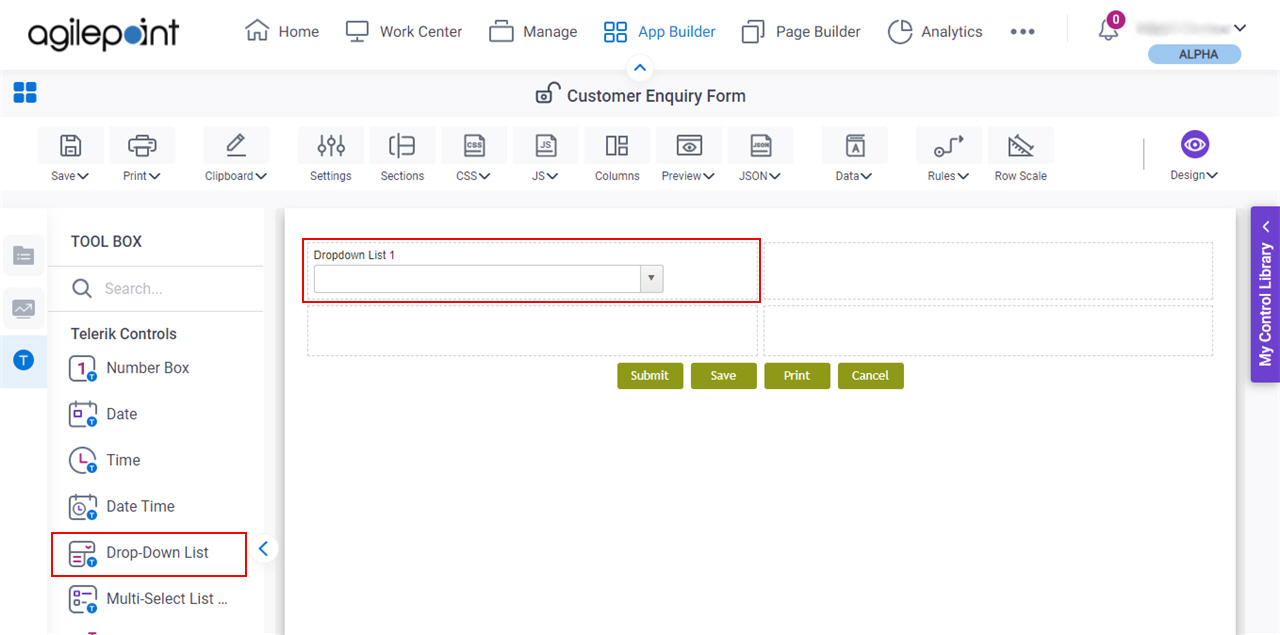
Task: Click the toolbox Search field
Action: [x=160, y=288]
